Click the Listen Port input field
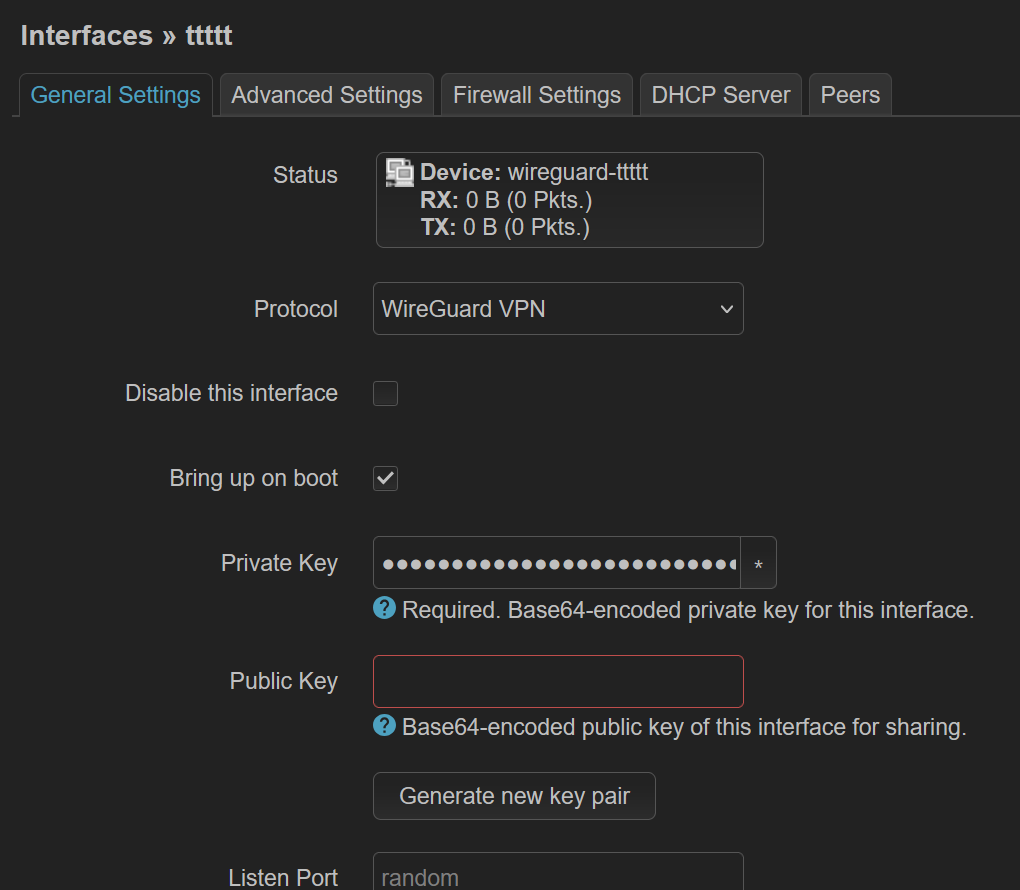 pos(558,872)
